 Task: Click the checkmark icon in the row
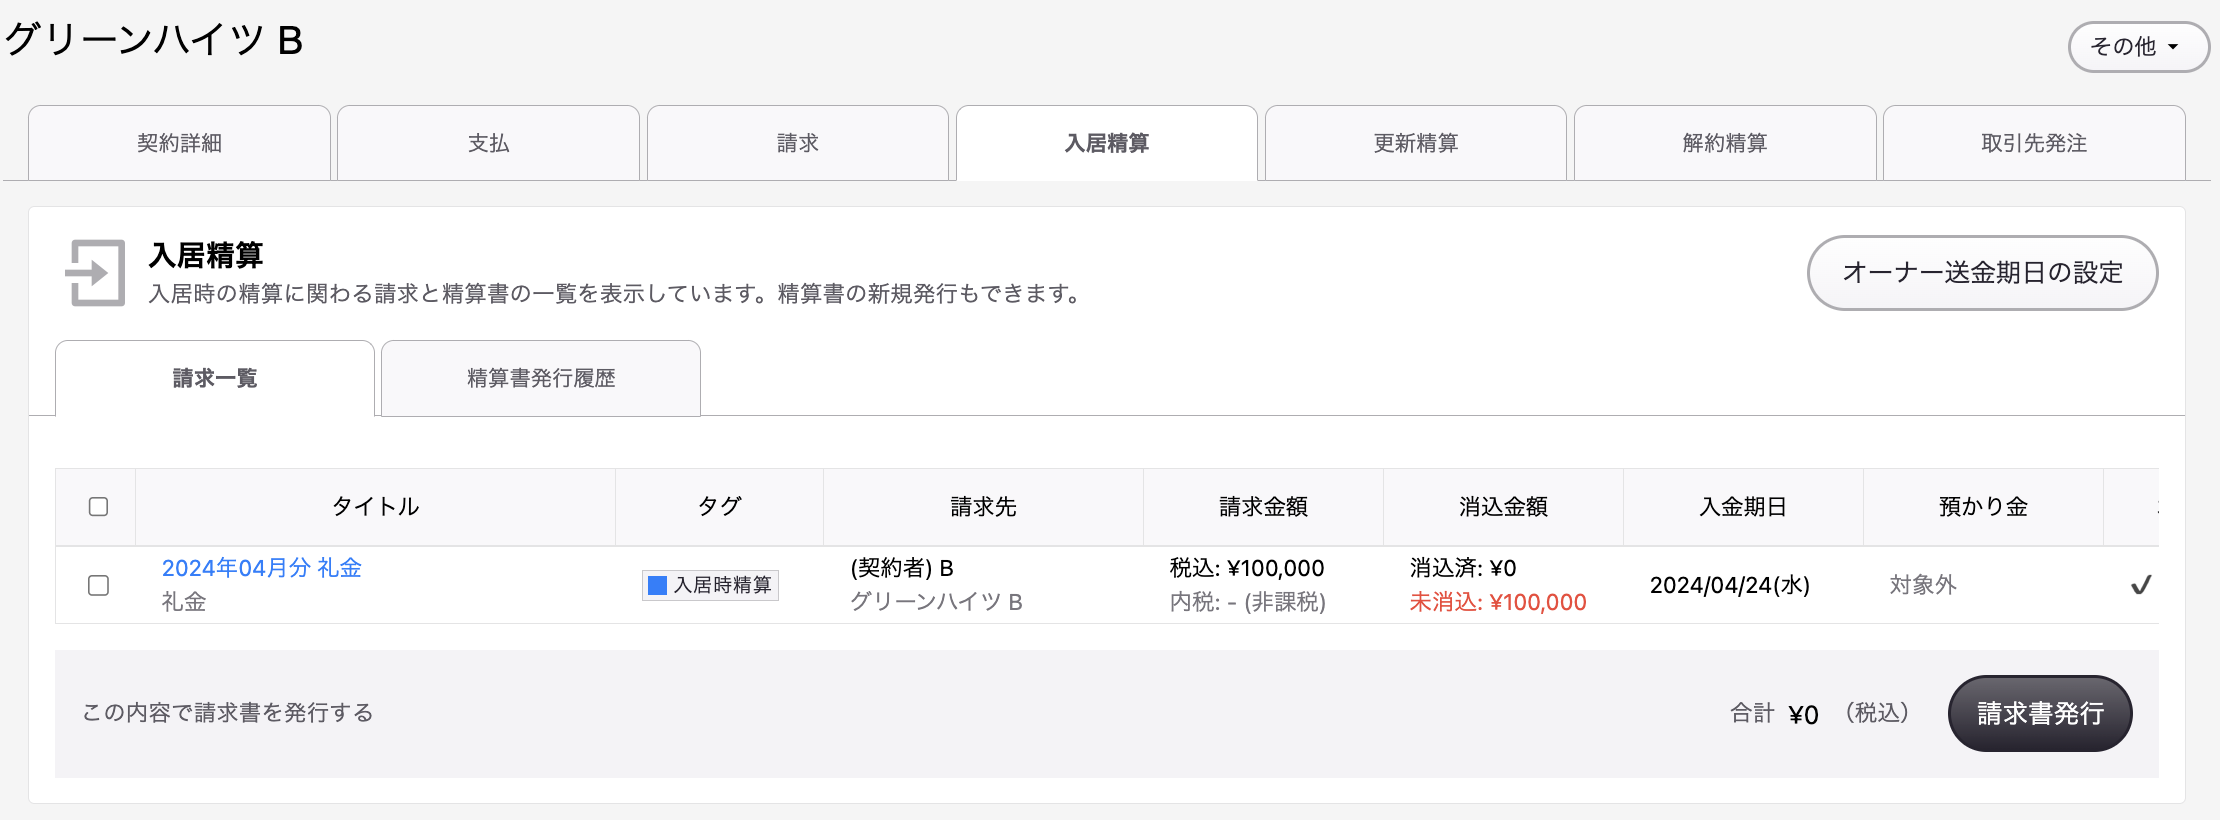click(2140, 585)
